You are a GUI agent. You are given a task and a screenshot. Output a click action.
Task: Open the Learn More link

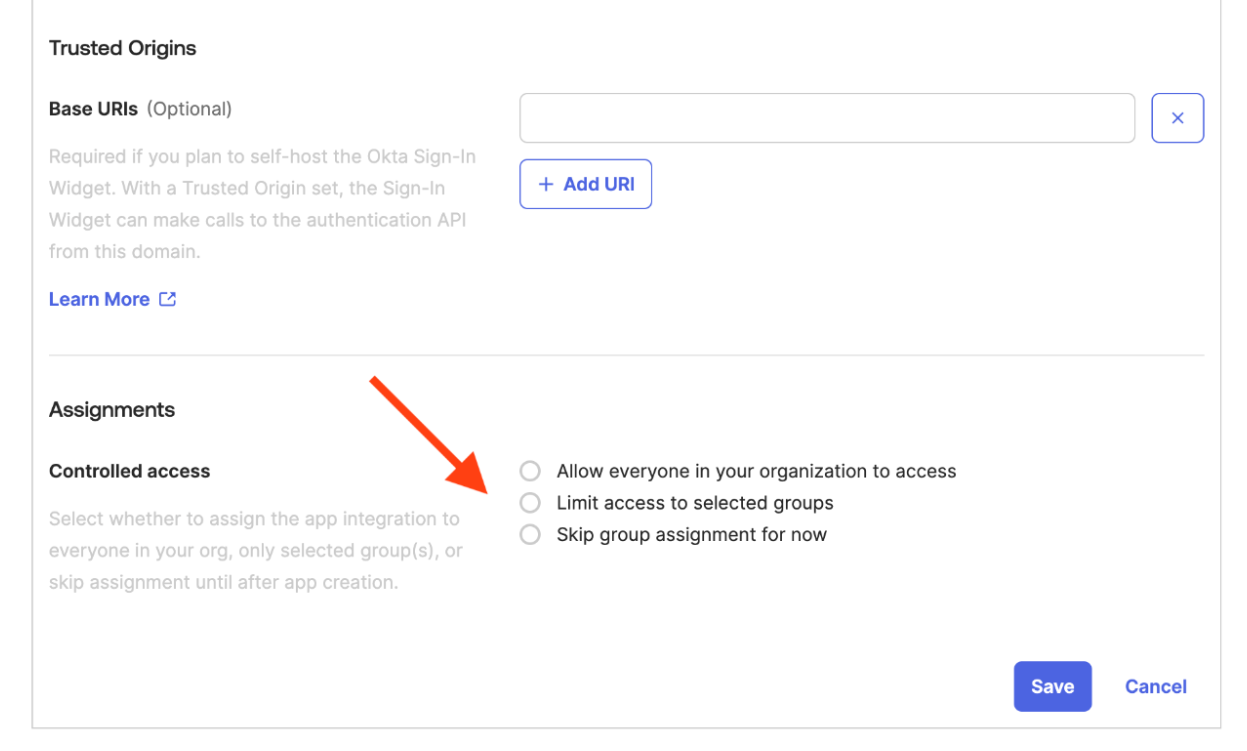(x=99, y=299)
